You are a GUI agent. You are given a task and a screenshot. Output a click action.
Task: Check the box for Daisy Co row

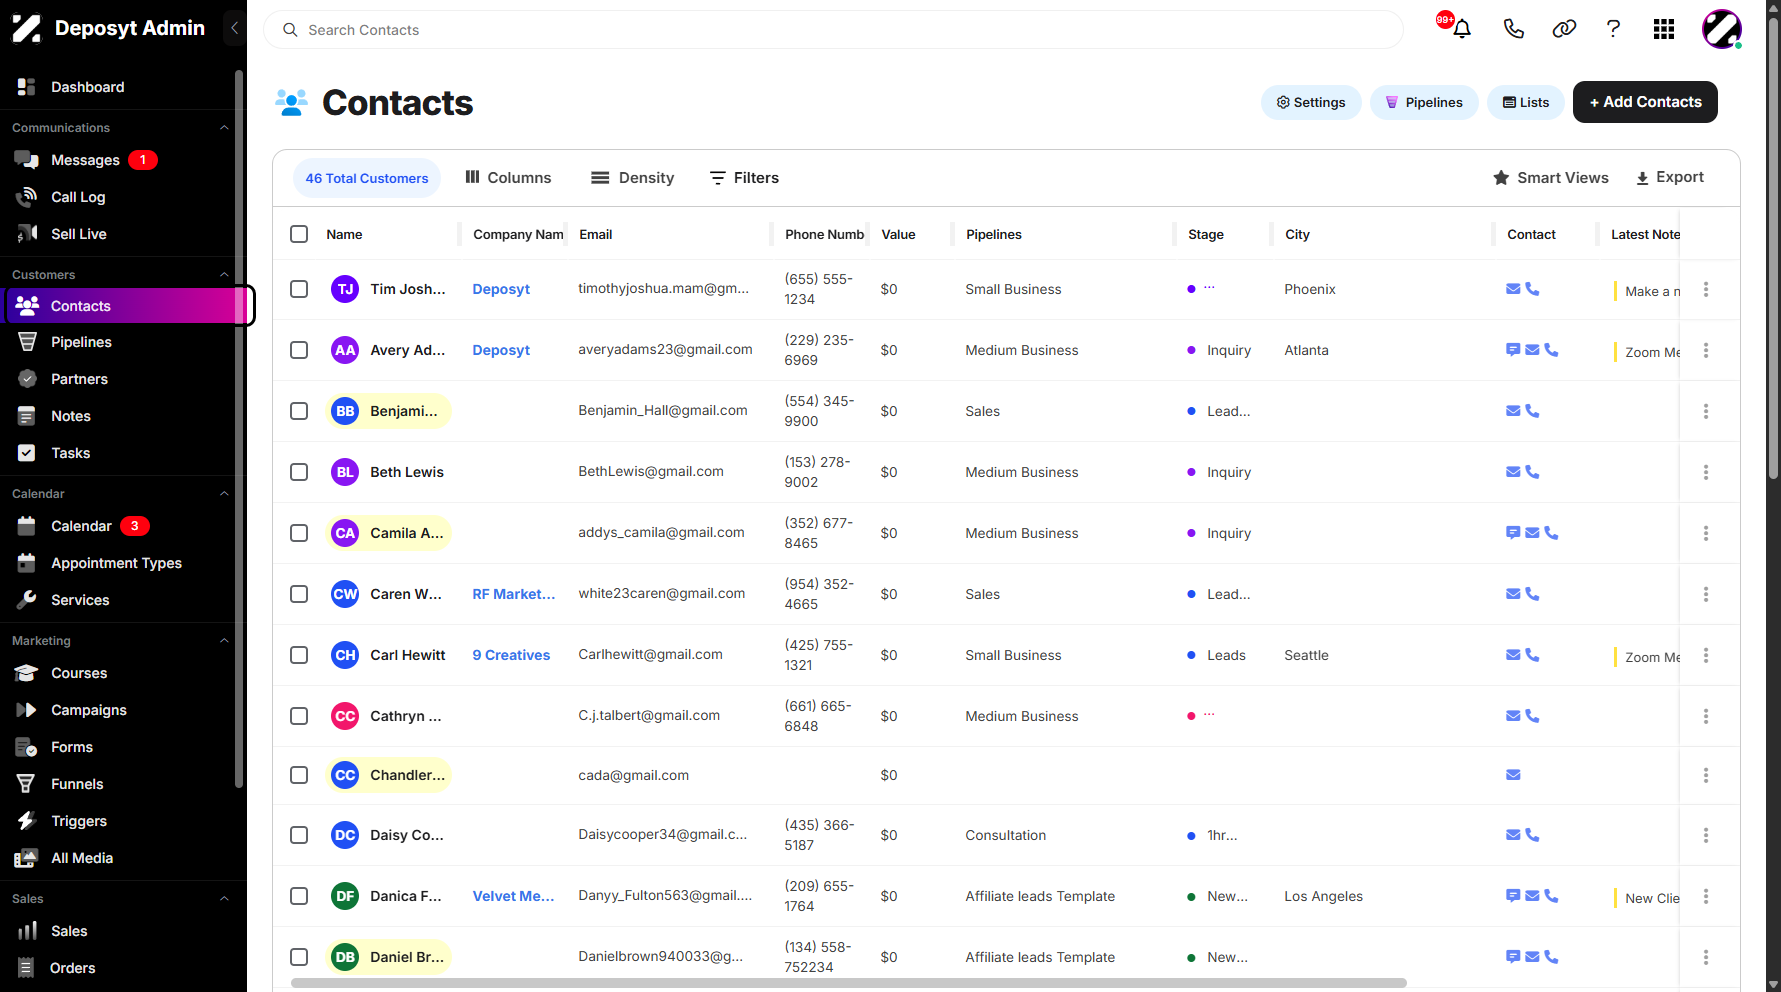[299, 835]
